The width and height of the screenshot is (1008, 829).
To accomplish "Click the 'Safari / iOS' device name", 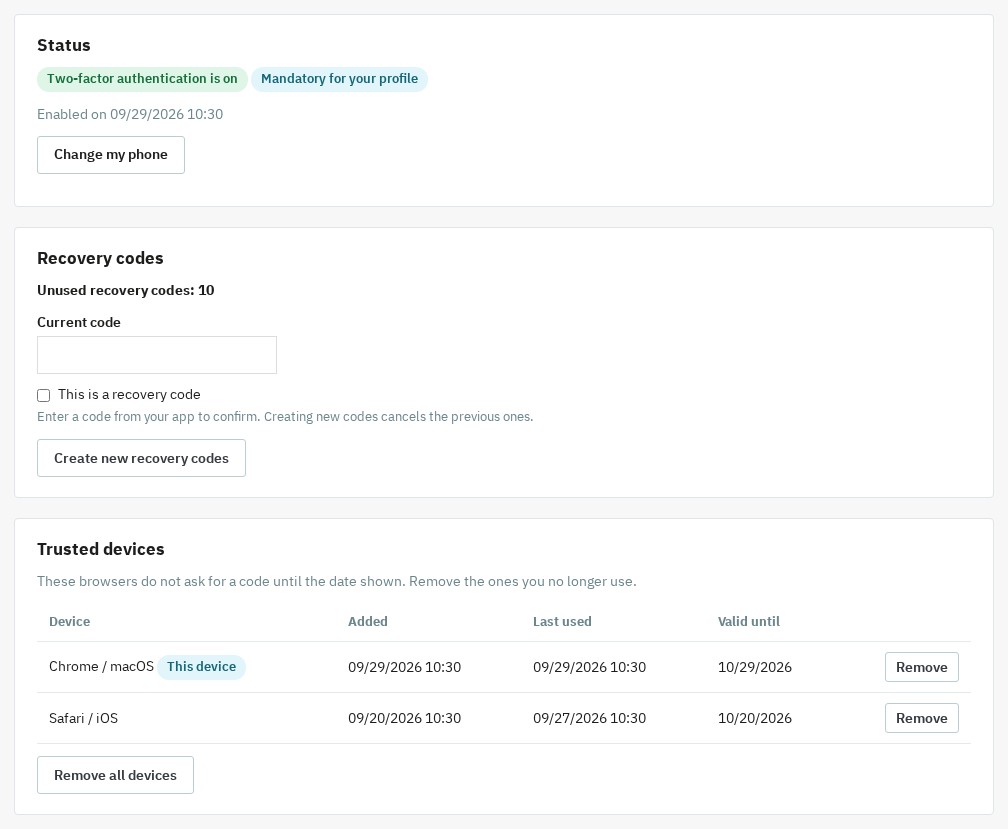I will click(84, 718).
